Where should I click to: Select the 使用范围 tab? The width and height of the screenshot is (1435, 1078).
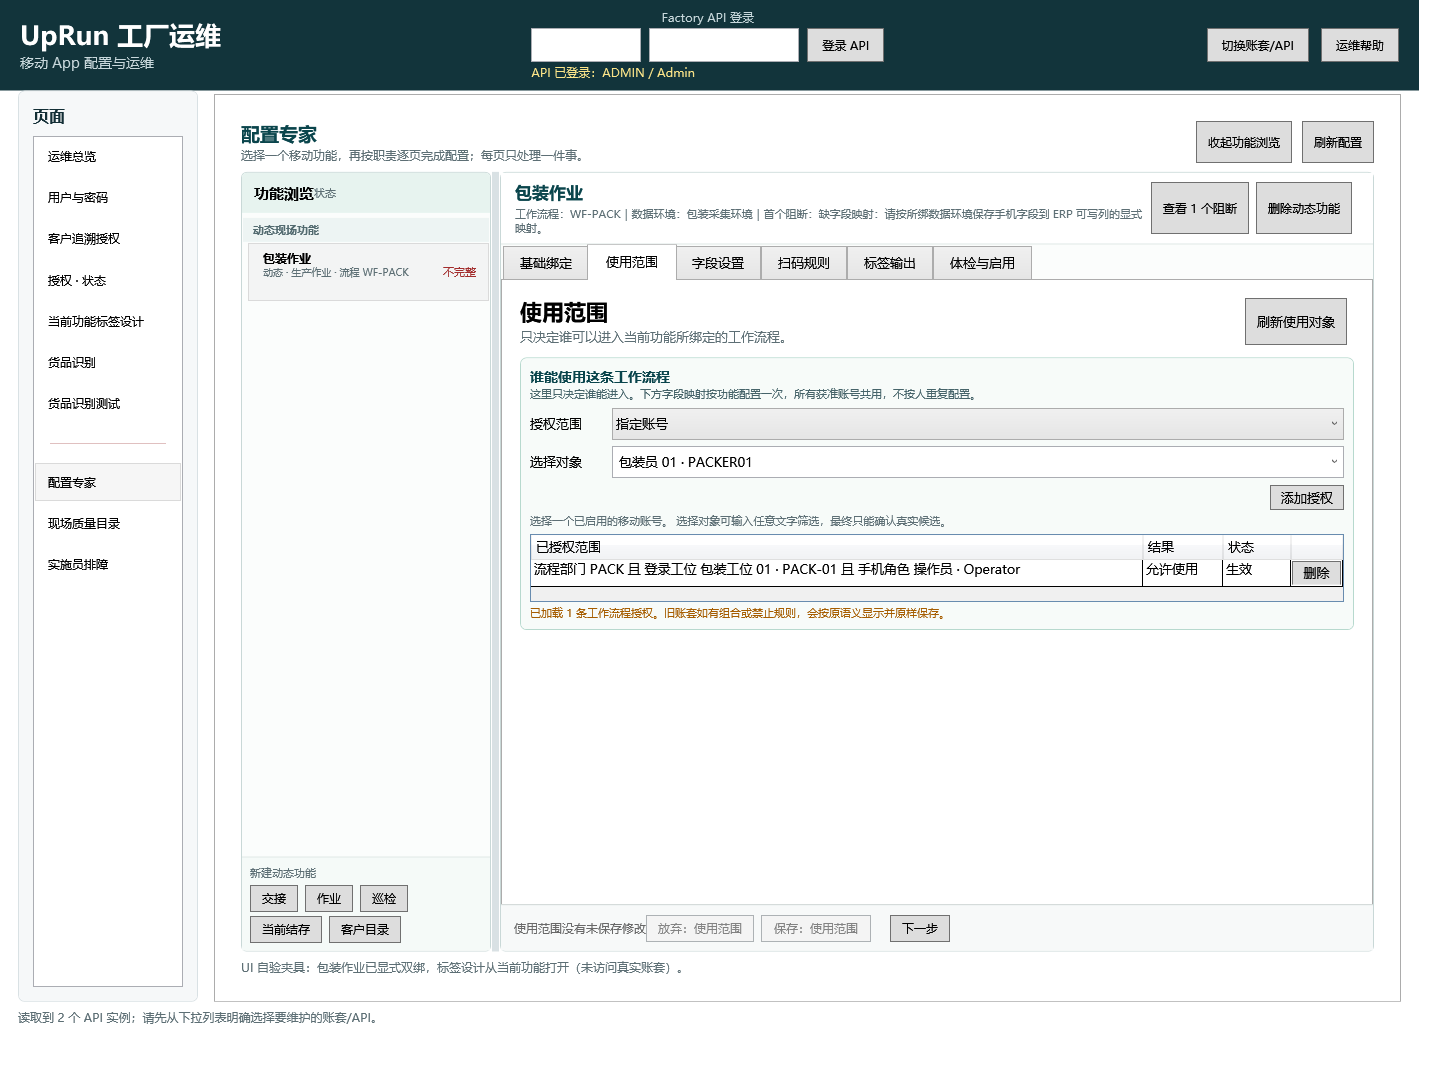(x=632, y=262)
